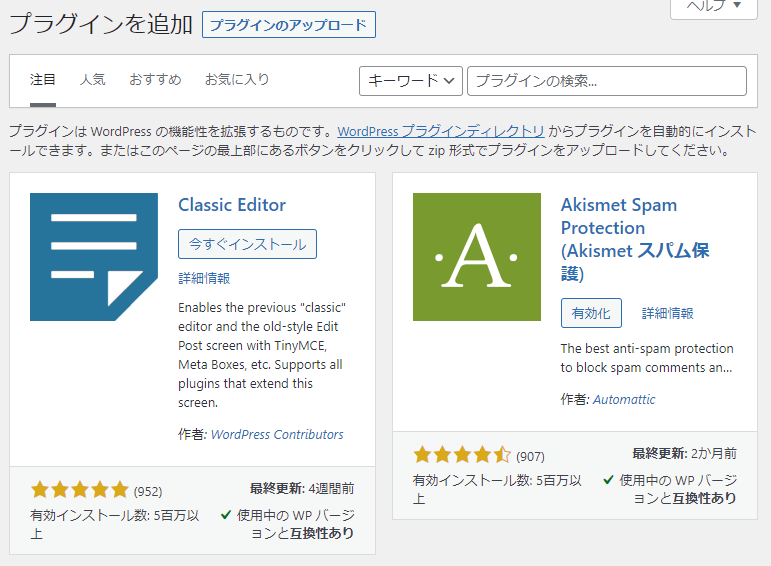Click 最終更新: 4週間前 text
This screenshot has width=771, height=566.
point(302,488)
